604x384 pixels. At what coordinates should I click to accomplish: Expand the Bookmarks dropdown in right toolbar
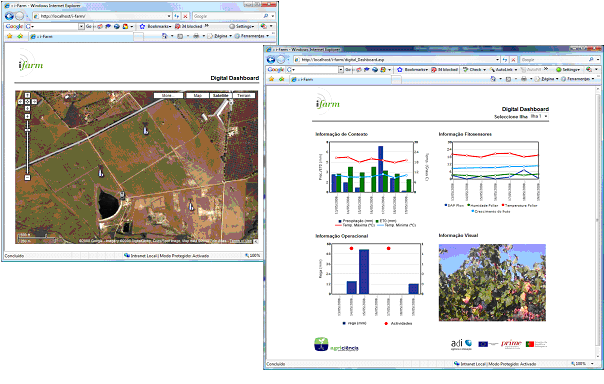[x=413, y=70]
